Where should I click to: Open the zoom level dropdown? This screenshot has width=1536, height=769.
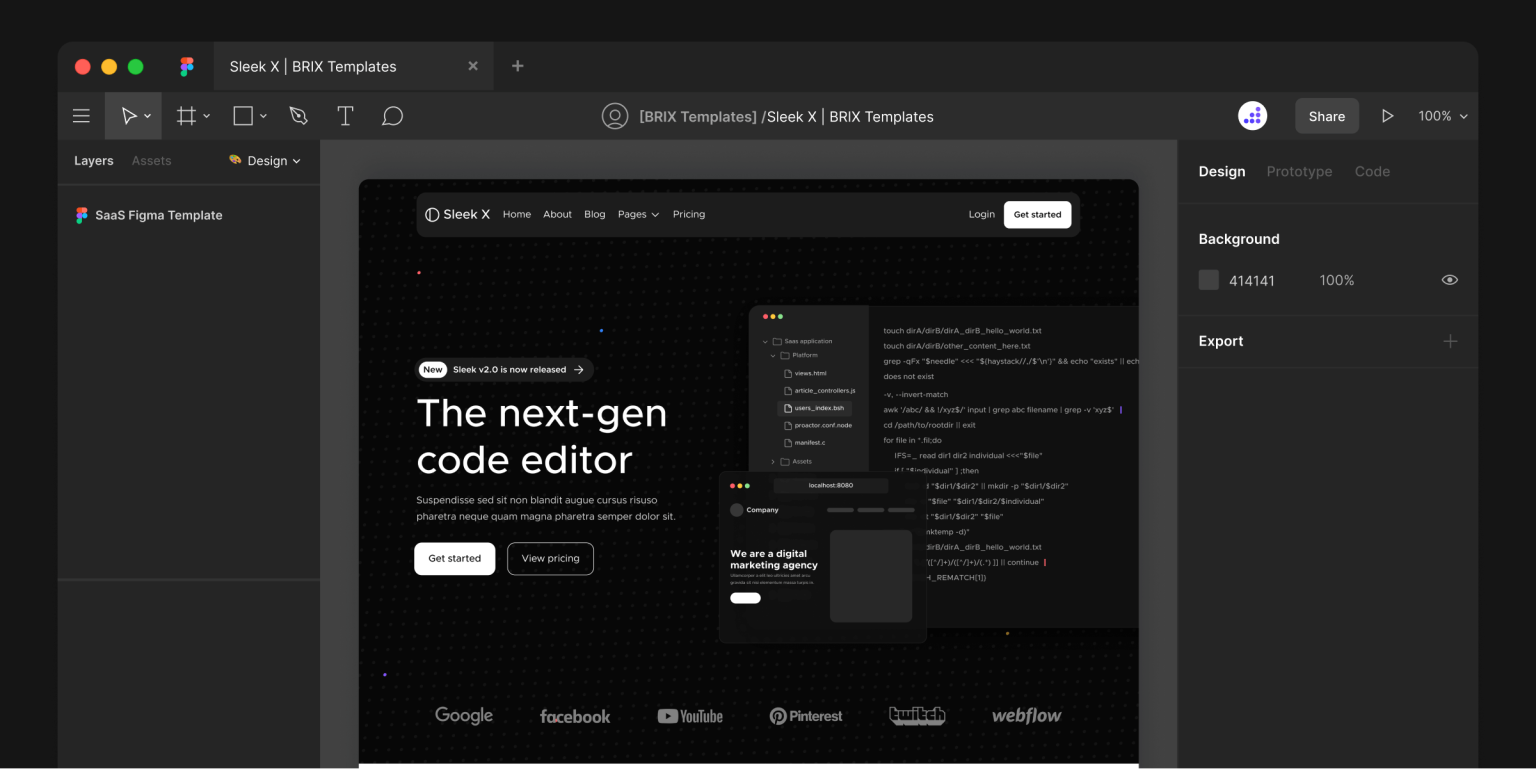(1443, 115)
